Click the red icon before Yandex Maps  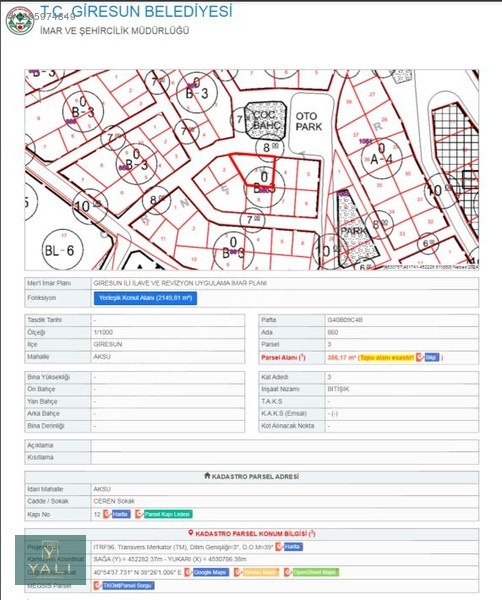(x=238, y=572)
